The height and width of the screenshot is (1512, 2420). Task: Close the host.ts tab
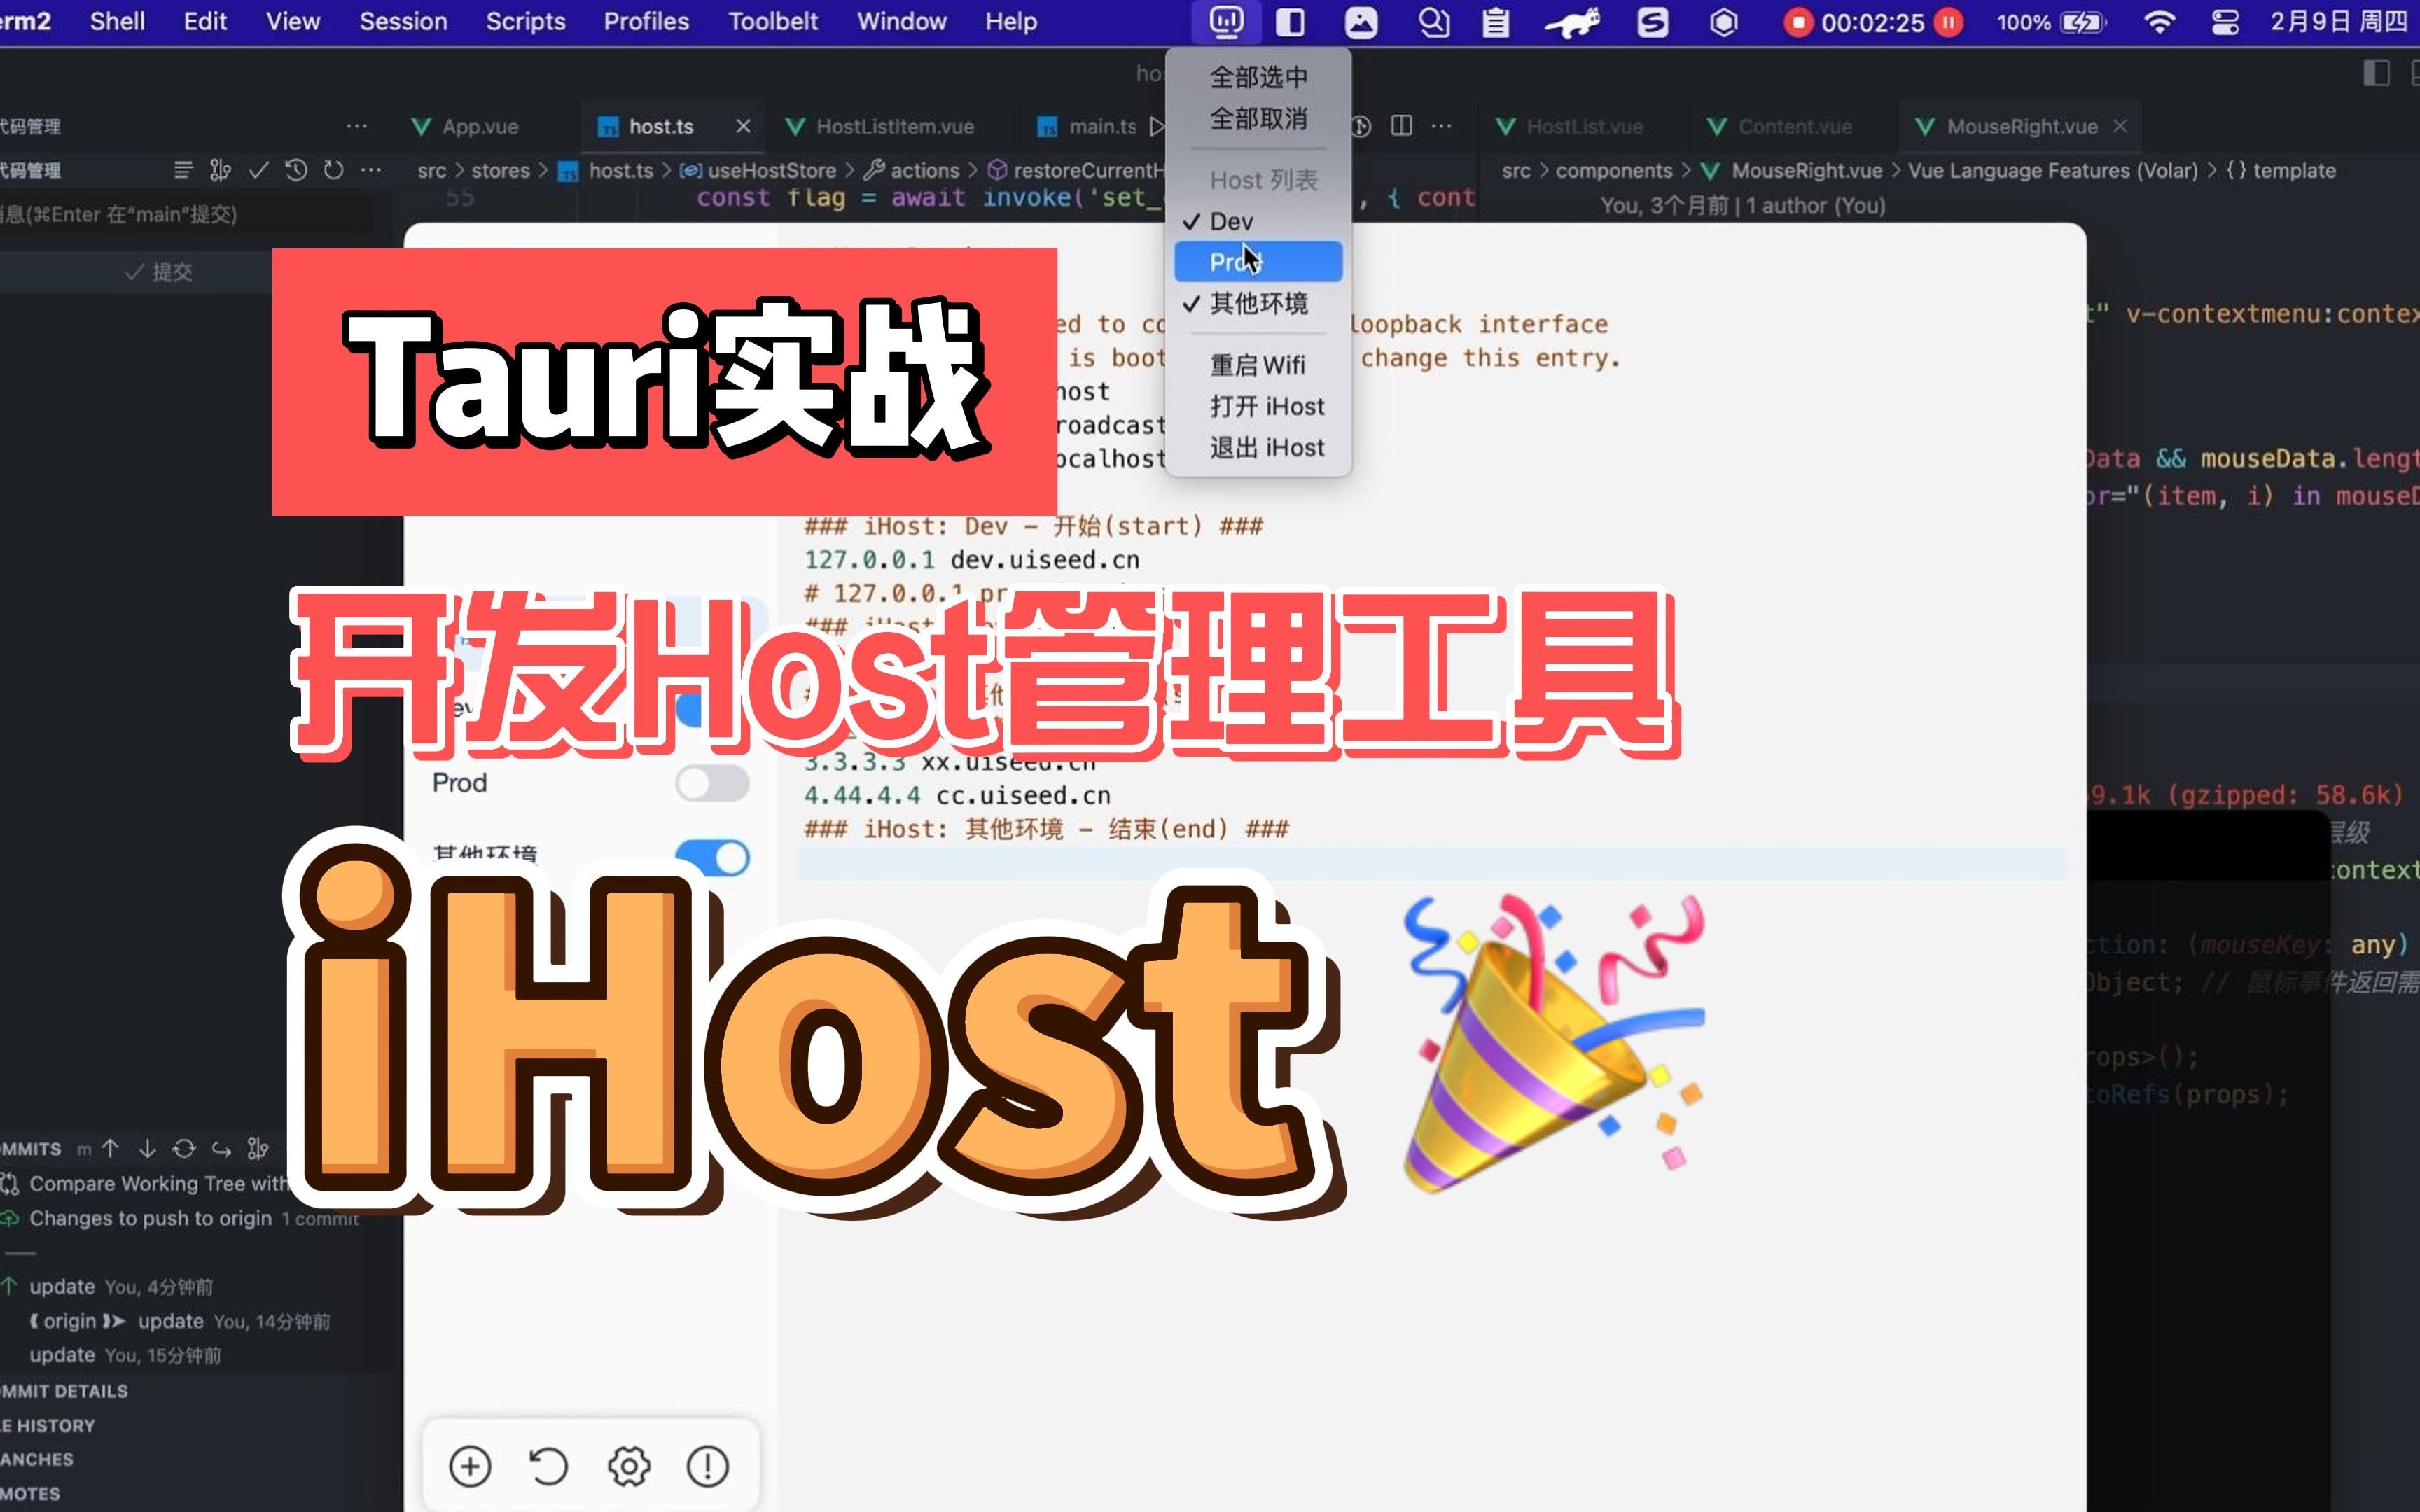click(743, 126)
